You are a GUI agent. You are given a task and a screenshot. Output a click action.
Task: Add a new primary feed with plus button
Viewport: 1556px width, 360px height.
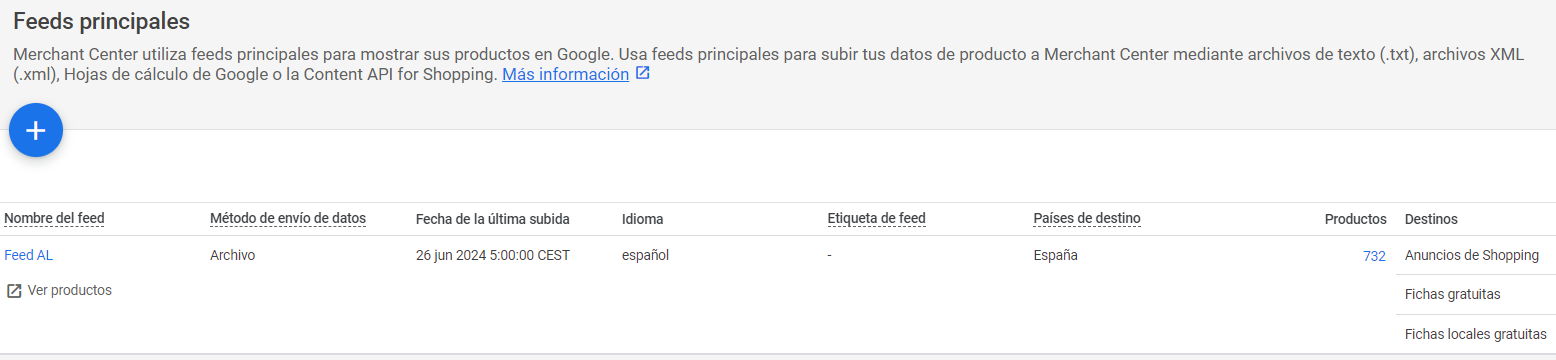coord(36,130)
